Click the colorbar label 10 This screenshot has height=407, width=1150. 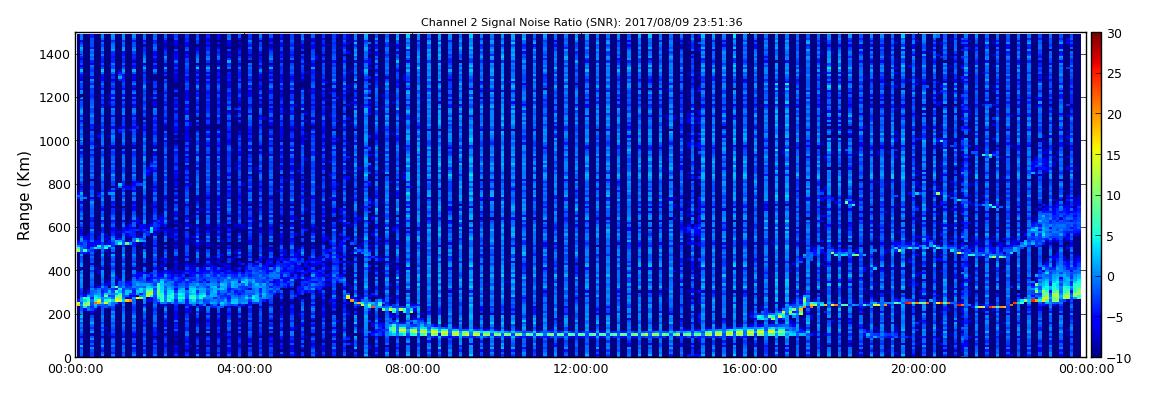(x=1114, y=196)
